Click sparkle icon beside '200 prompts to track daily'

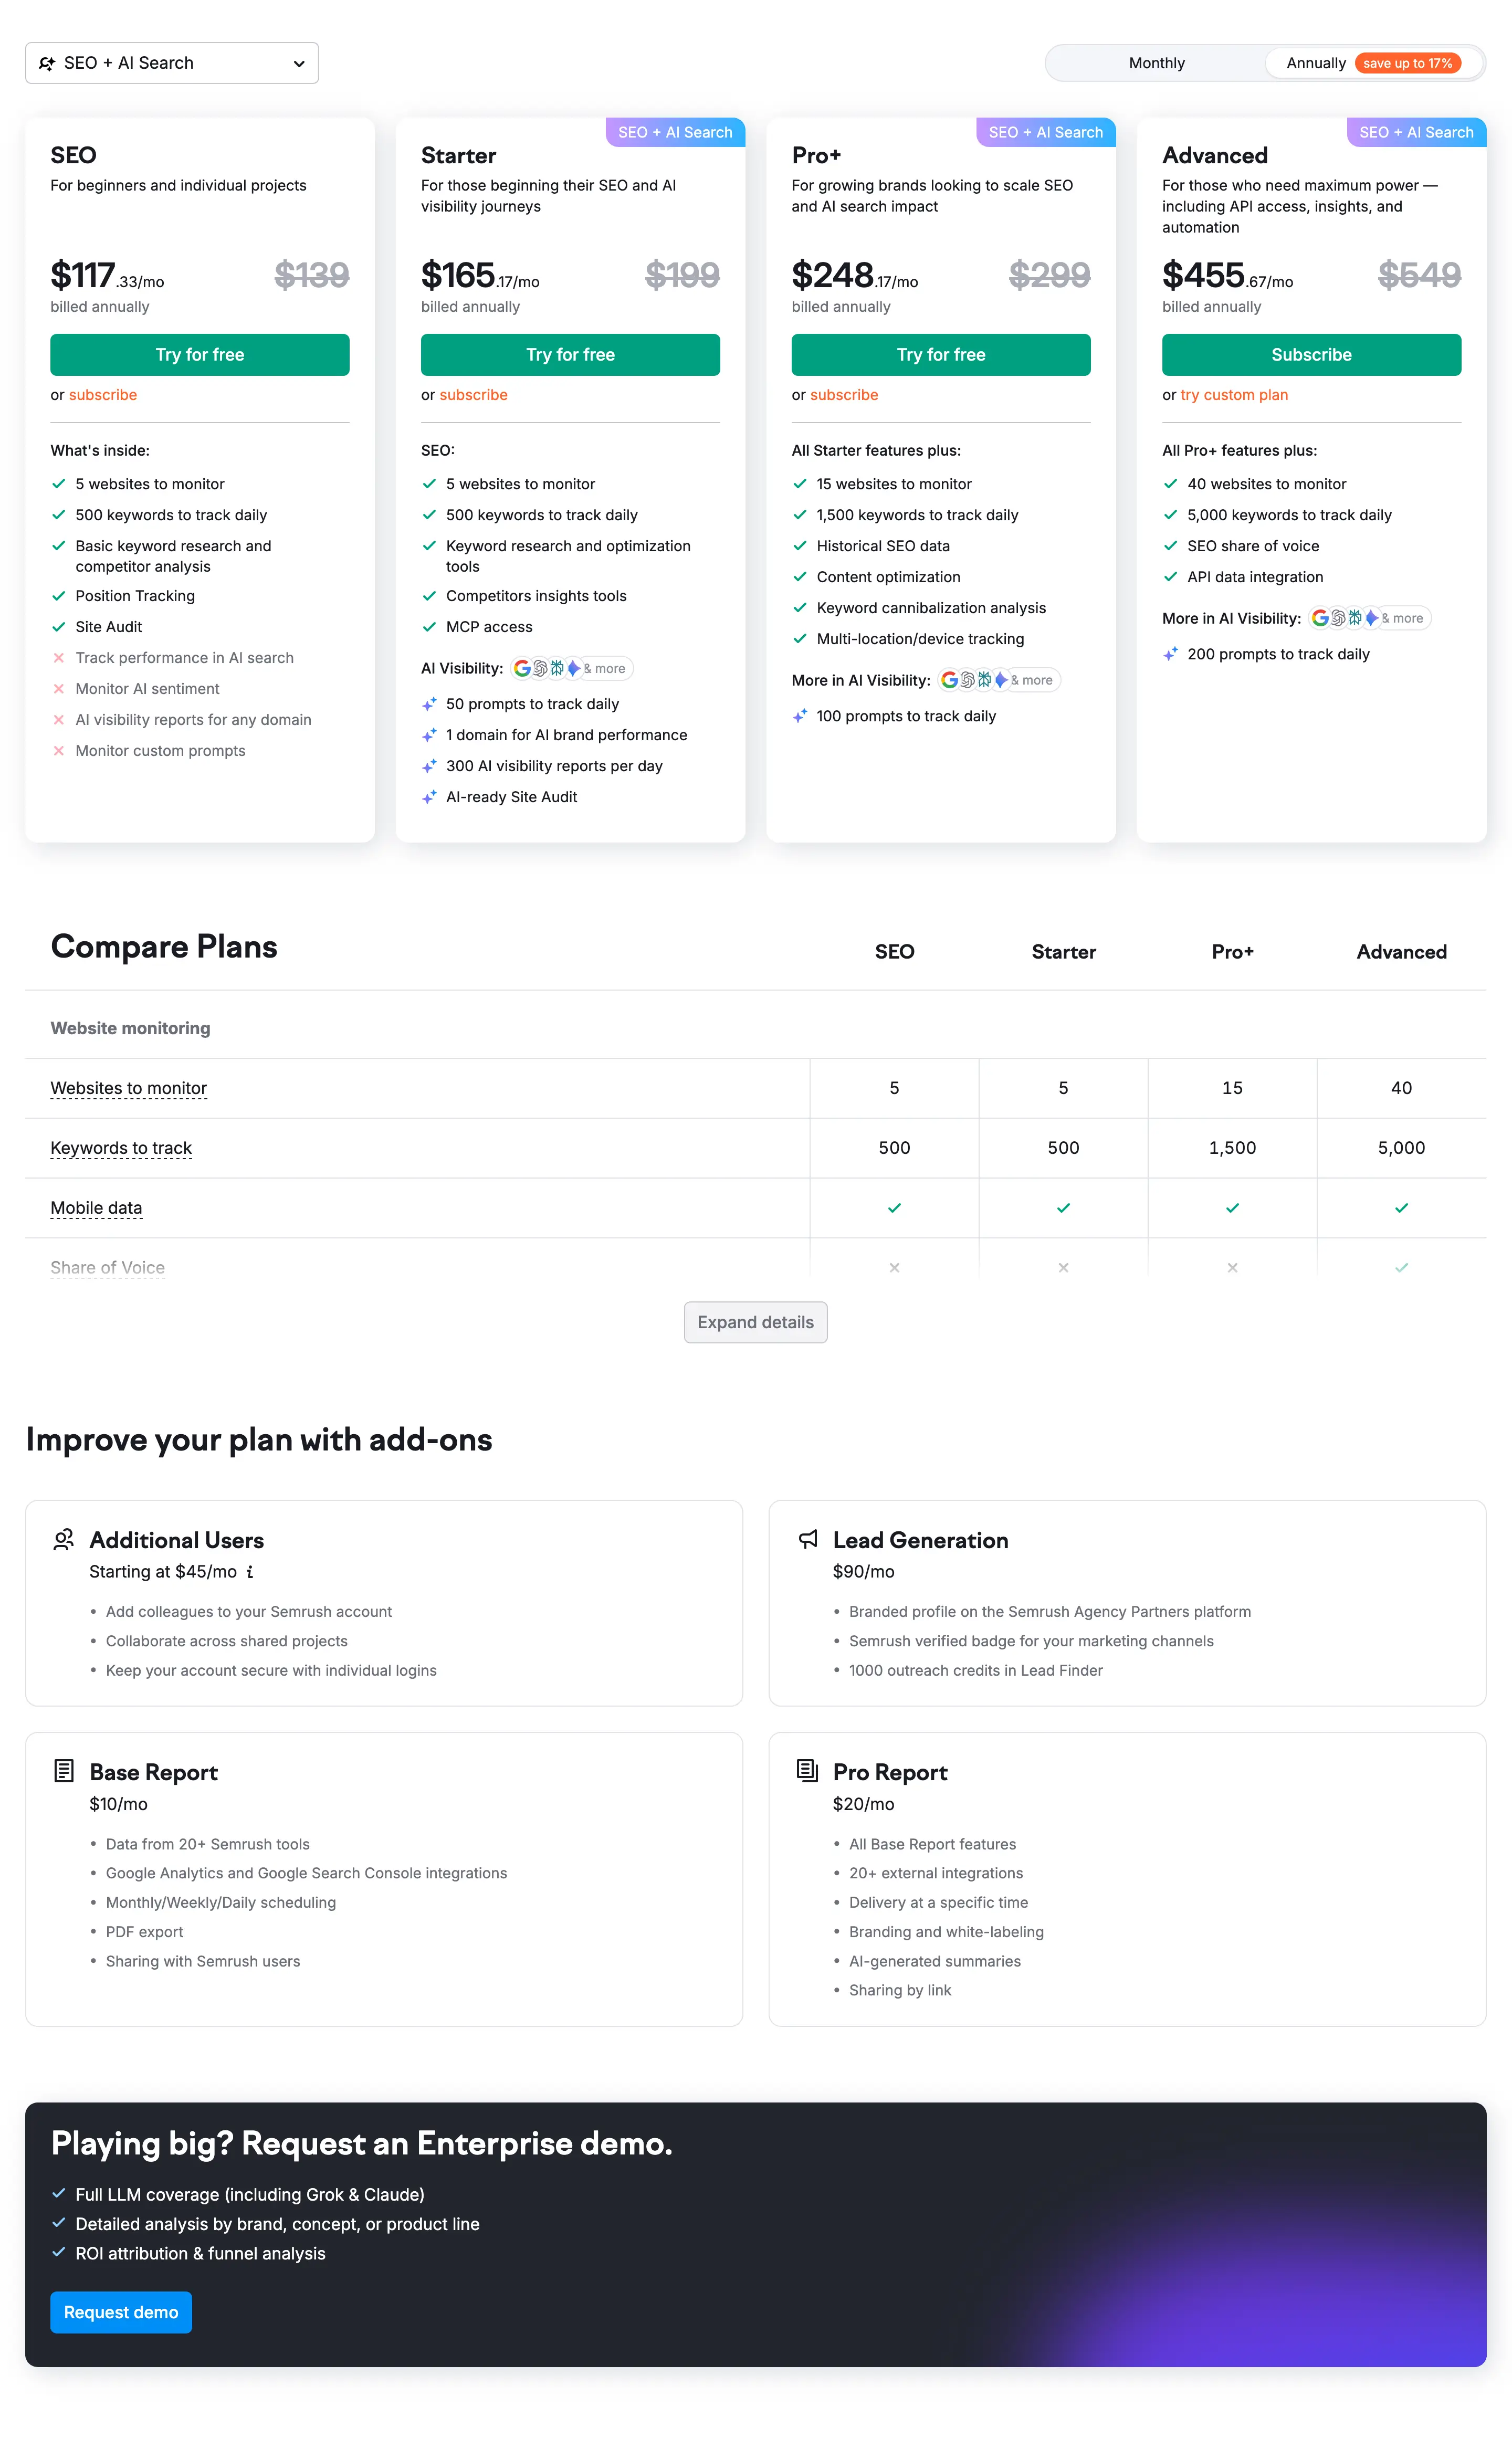click(1170, 654)
